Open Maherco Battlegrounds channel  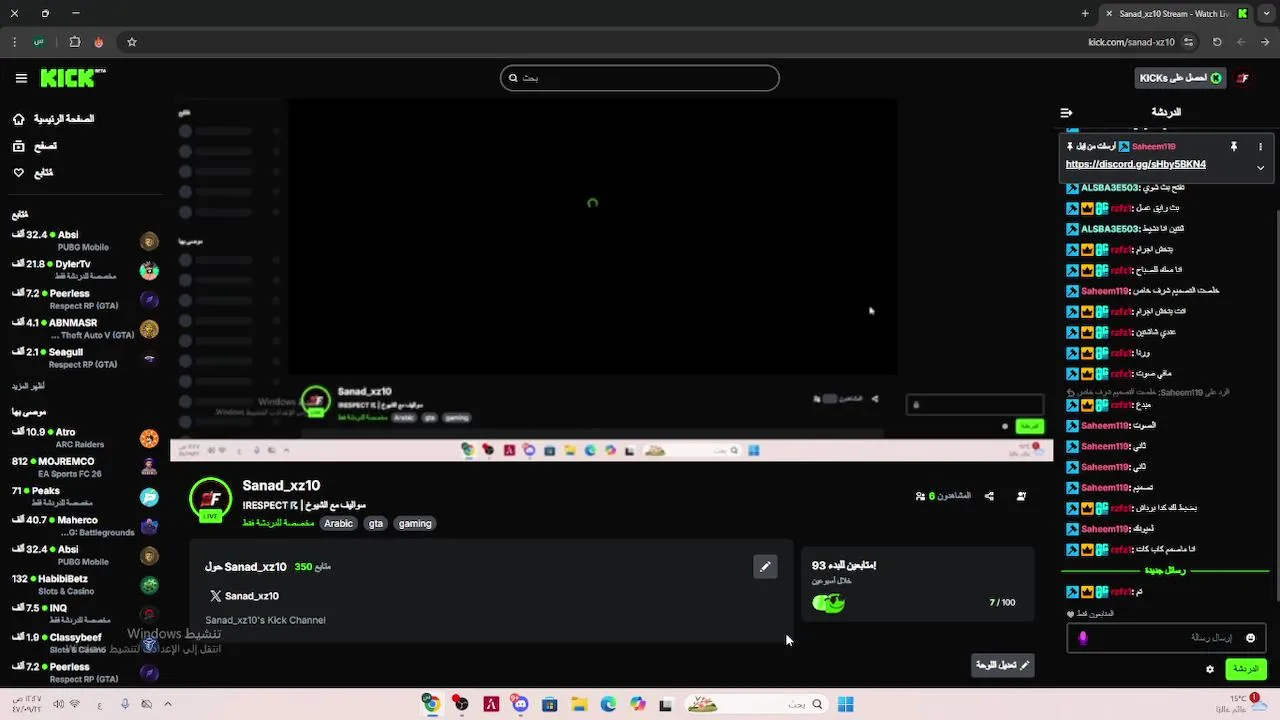(84, 526)
